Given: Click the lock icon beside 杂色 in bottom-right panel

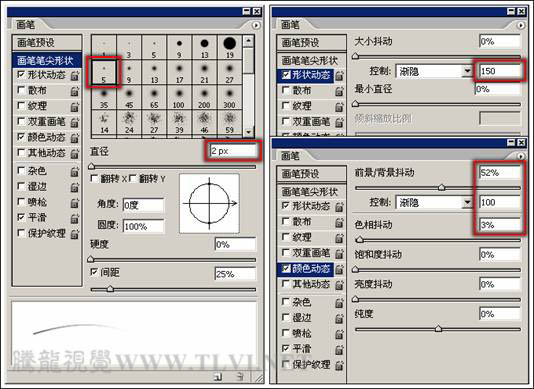Looking at the screenshot, I should point(339,303).
